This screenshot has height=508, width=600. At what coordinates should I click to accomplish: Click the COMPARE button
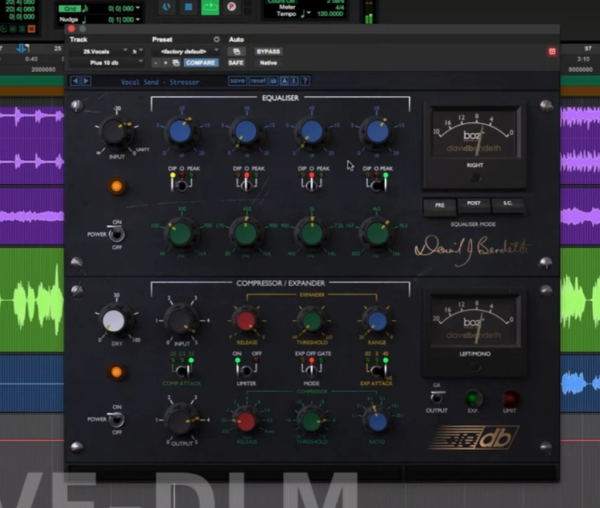[201, 63]
